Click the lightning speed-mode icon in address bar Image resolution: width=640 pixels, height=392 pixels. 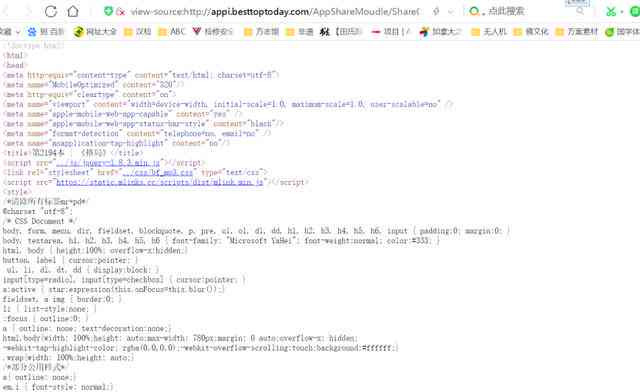click(436, 11)
